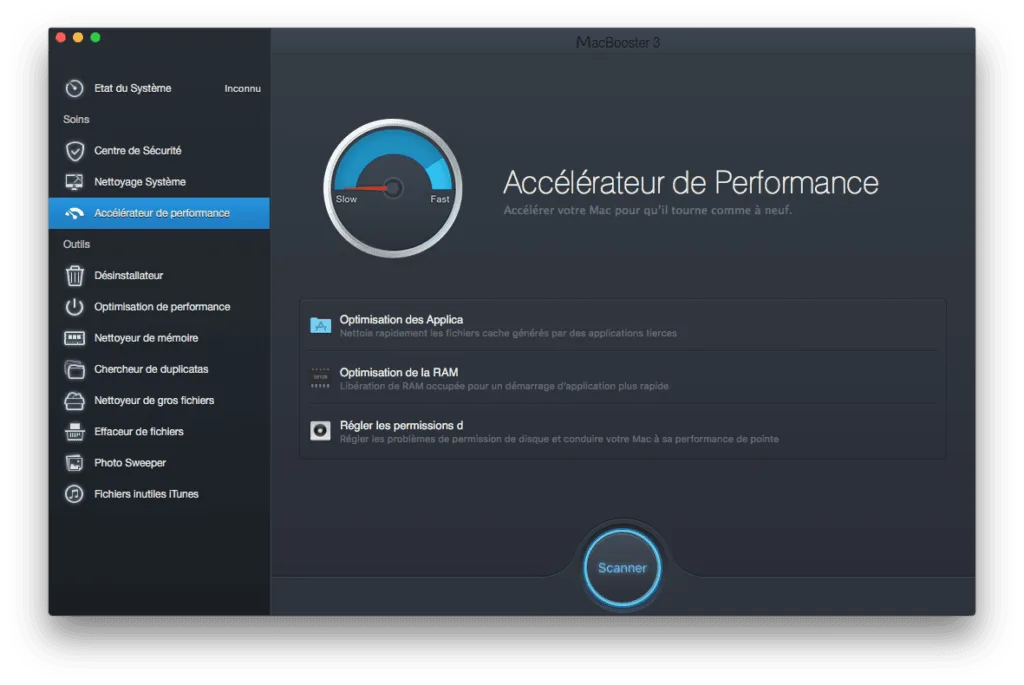Select the Effaceur de fichiers tool
The width and height of the screenshot is (1024, 685).
pos(140,431)
